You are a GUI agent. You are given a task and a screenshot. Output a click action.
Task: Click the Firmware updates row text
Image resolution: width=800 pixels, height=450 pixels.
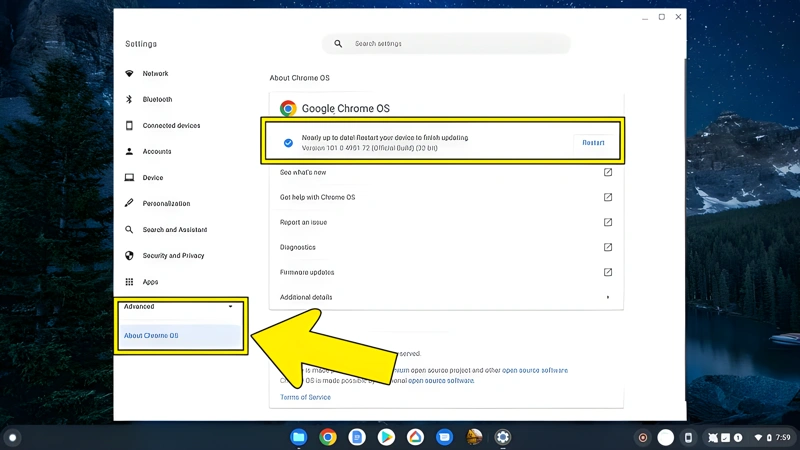tap(307, 272)
